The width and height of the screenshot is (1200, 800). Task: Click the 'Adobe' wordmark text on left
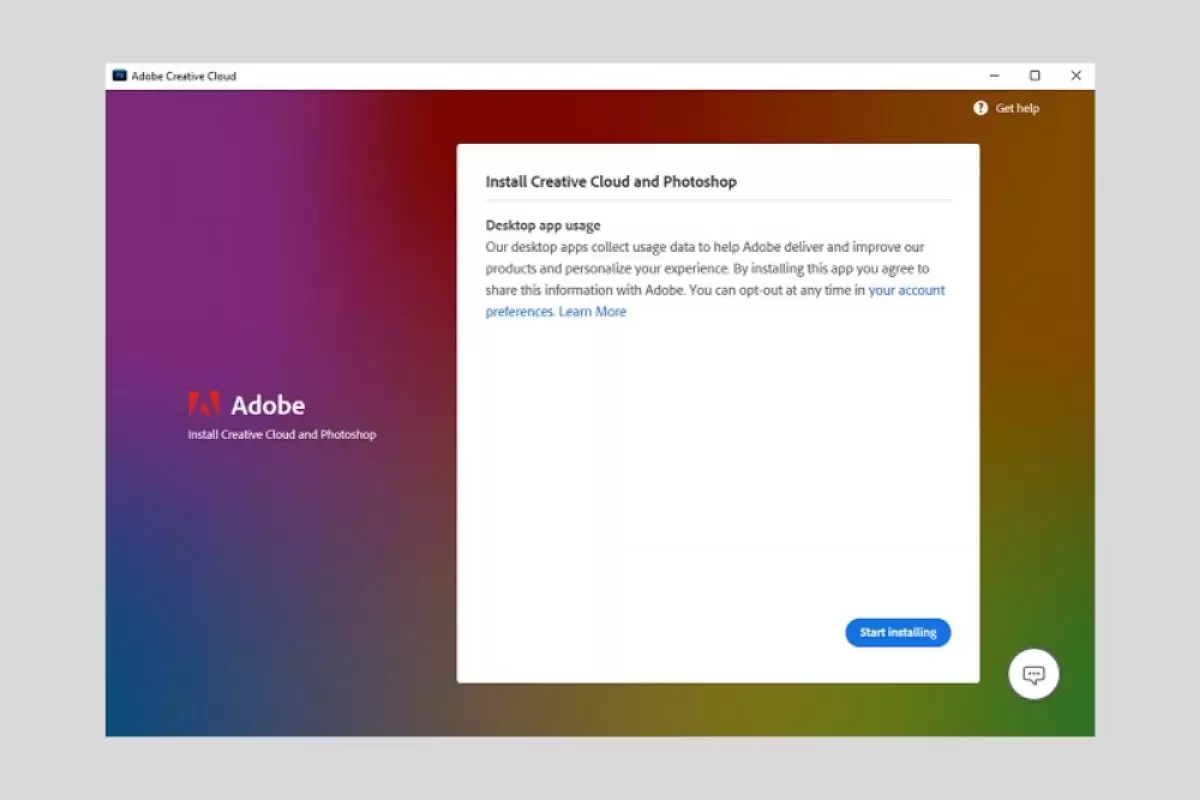(268, 405)
